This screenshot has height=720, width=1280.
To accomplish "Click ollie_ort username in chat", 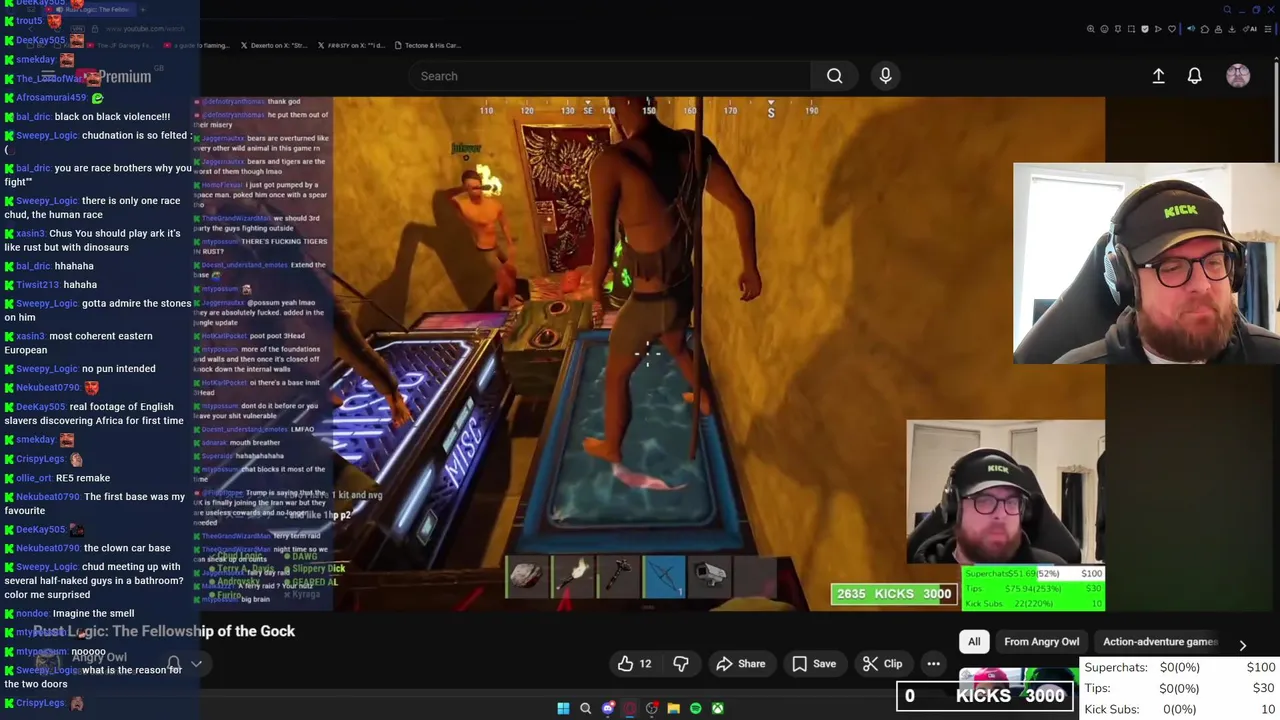I will (x=34, y=478).
